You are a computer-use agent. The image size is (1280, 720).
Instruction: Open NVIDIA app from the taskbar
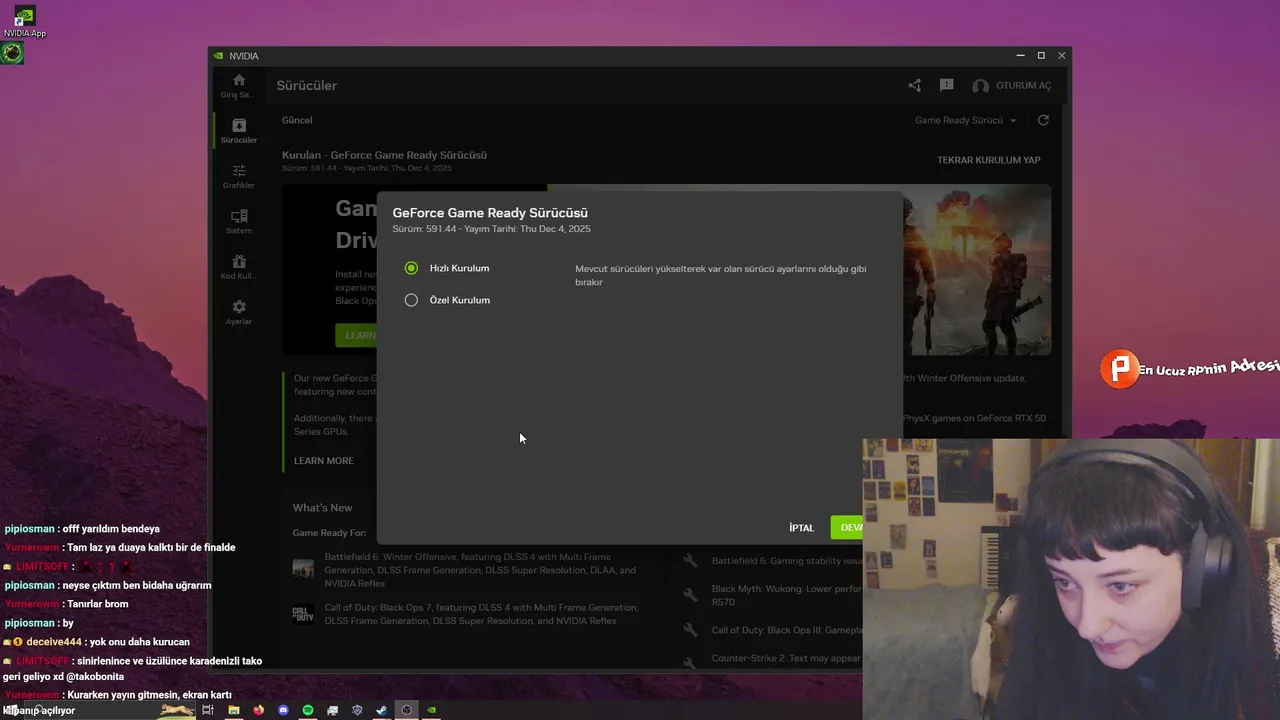point(431,710)
